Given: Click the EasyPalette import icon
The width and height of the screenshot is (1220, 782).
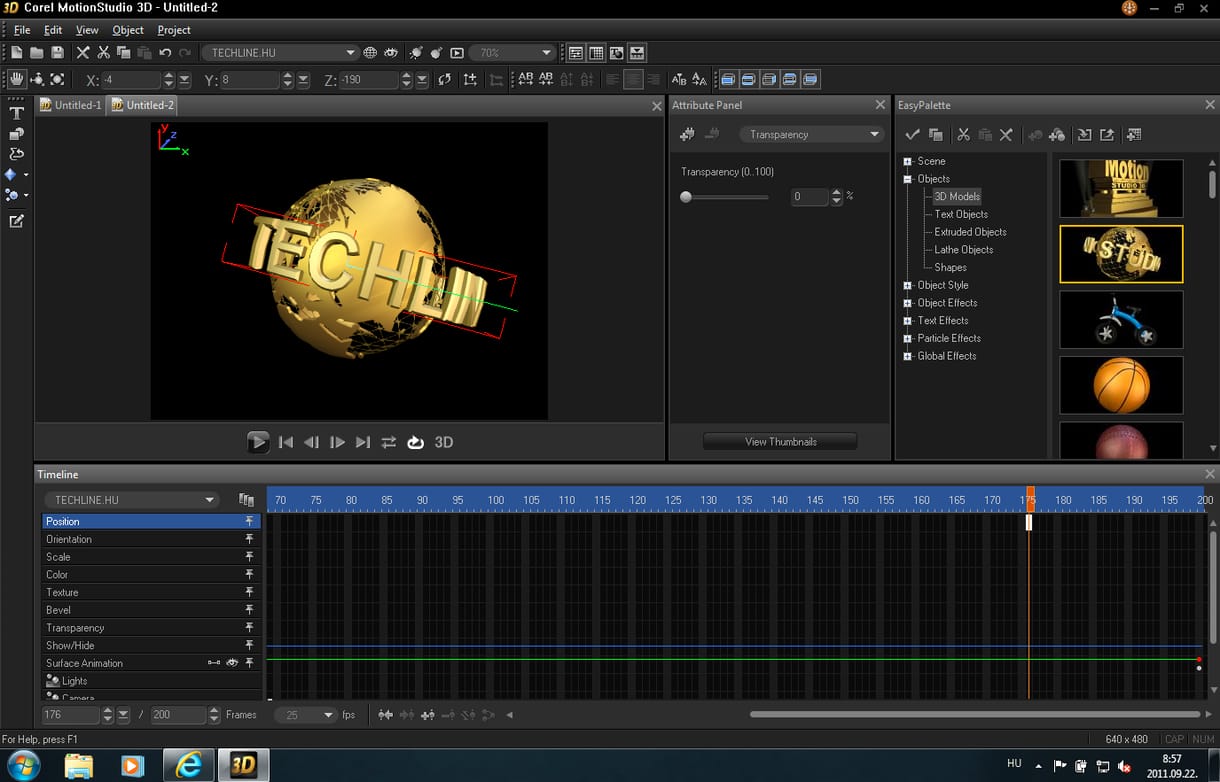Looking at the screenshot, I should tap(1084, 134).
